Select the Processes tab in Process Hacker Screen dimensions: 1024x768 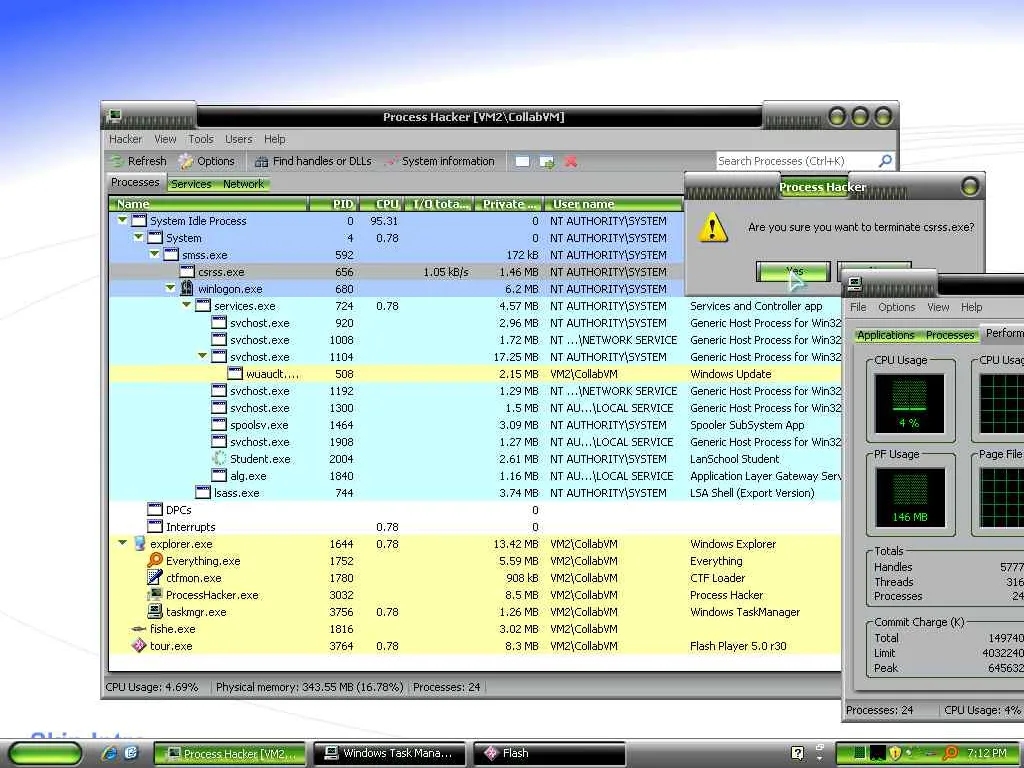coord(135,182)
